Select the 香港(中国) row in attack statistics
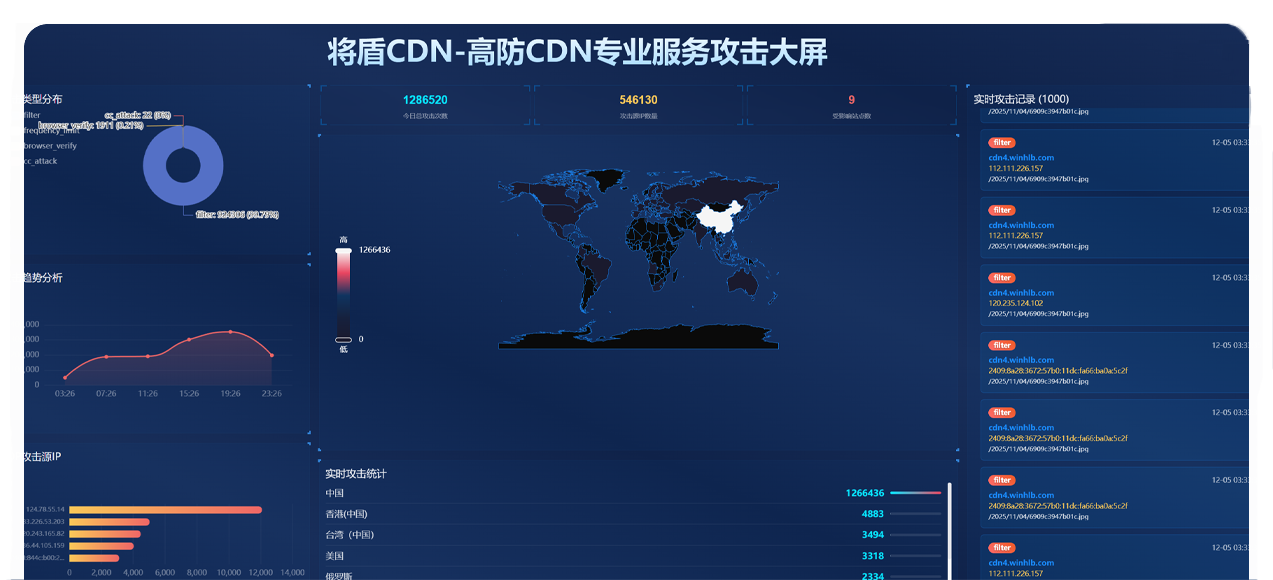 tap(632, 514)
